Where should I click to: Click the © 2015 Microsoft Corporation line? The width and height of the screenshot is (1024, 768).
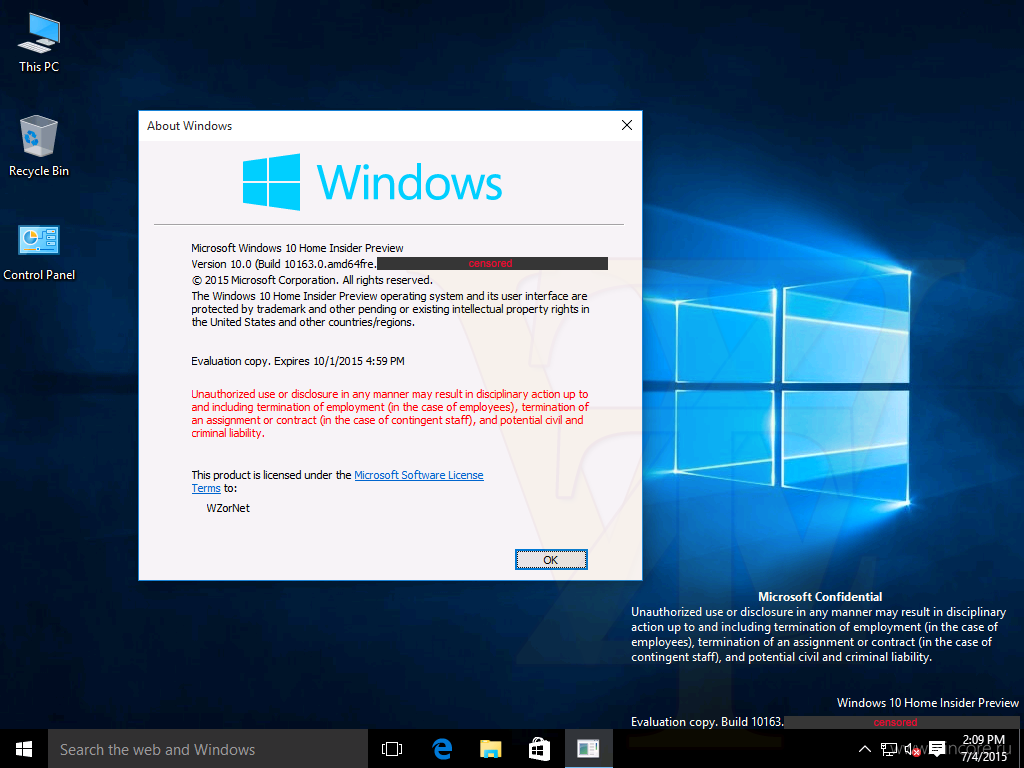tap(312, 280)
